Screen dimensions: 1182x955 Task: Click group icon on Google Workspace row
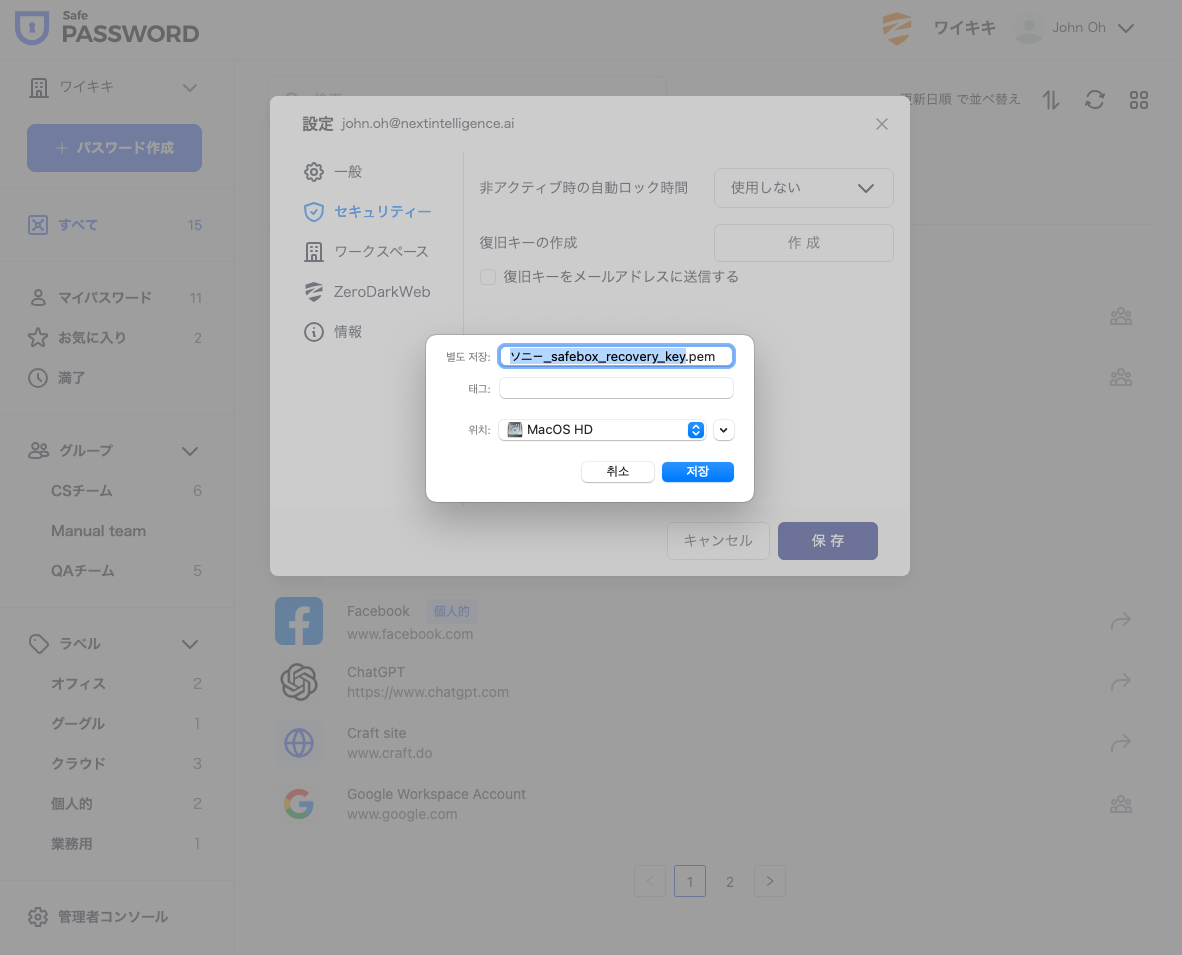point(1120,804)
